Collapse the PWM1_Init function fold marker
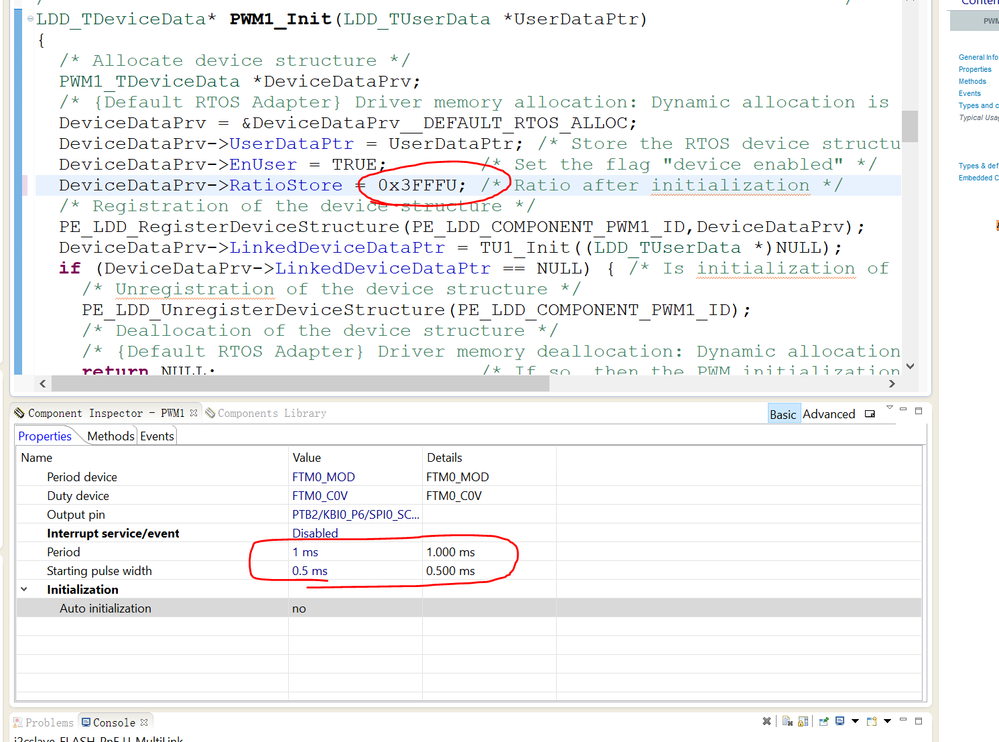 [x=30, y=19]
